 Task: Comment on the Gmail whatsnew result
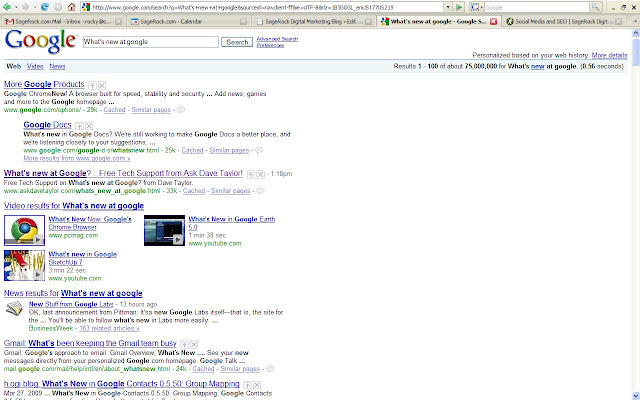pos(270,369)
